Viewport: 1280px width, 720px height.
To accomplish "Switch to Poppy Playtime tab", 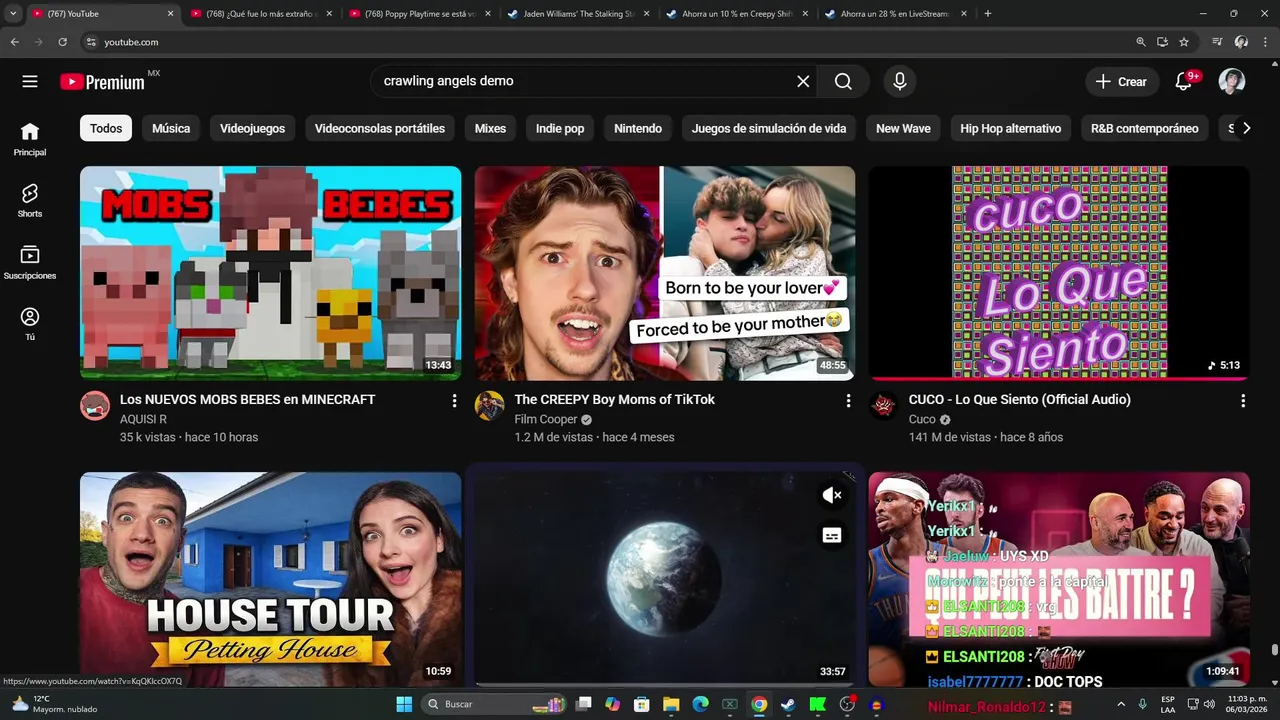I will click(x=420, y=14).
